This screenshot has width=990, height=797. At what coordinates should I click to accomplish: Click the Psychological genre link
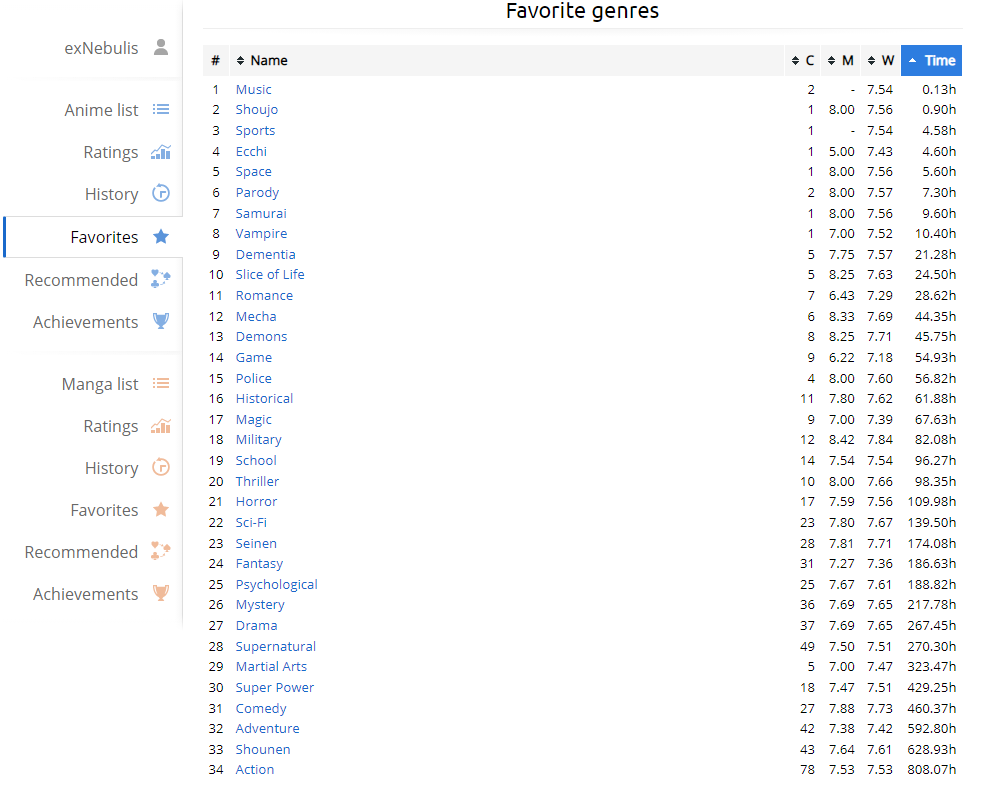276,585
